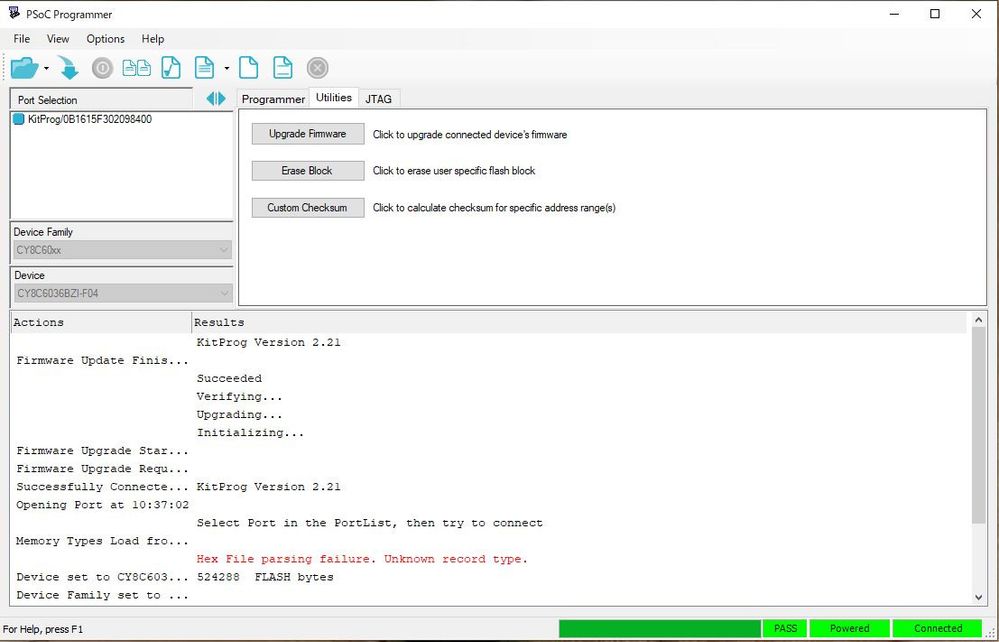This screenshot has width=999, height=642.
Task: Click the green progress bar in status bar
Action: (x=659, y=629)
